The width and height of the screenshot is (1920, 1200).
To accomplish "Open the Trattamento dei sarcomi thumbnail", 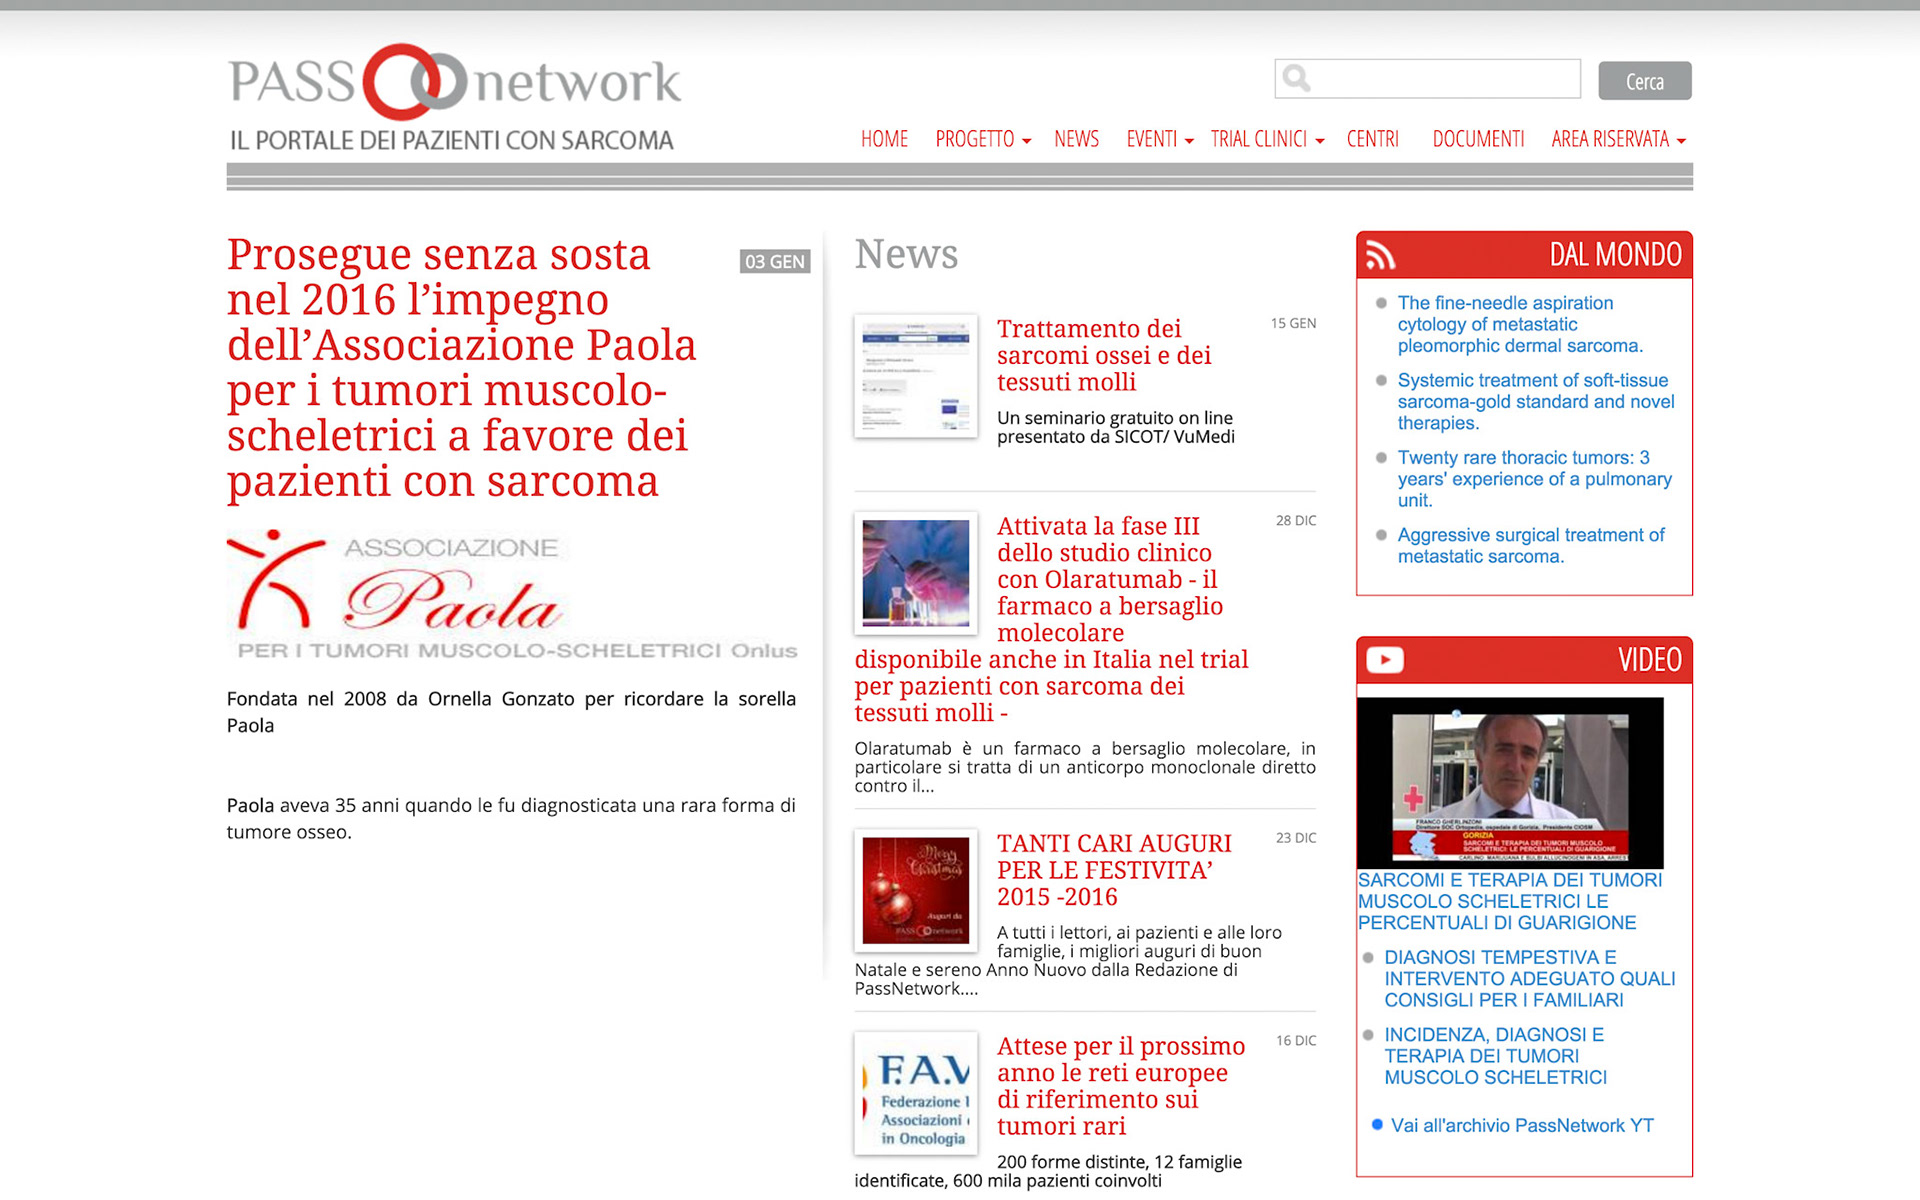I will click(916, 376).
